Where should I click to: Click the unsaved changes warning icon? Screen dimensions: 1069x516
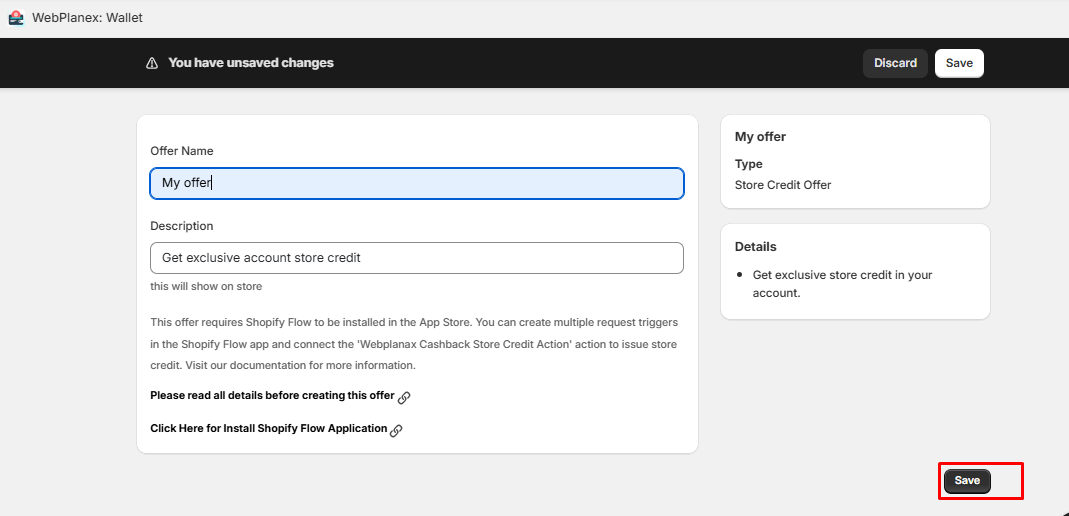click(x=152, y=63)
